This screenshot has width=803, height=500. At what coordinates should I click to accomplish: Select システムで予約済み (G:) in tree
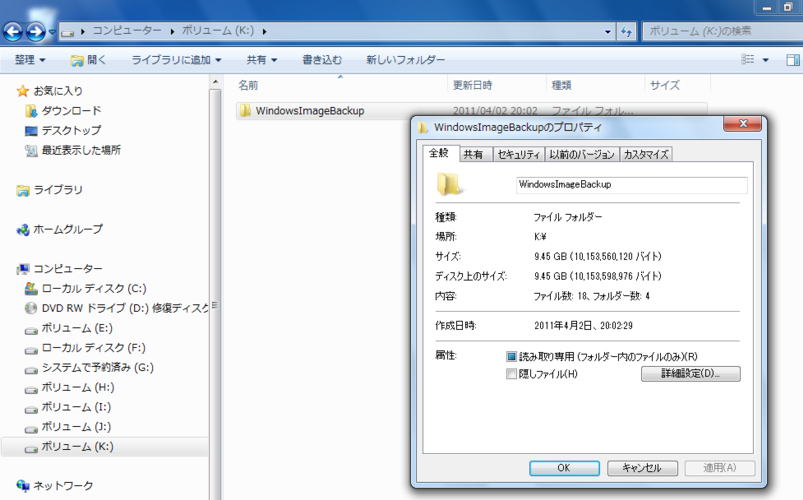[x=97, y=367]
